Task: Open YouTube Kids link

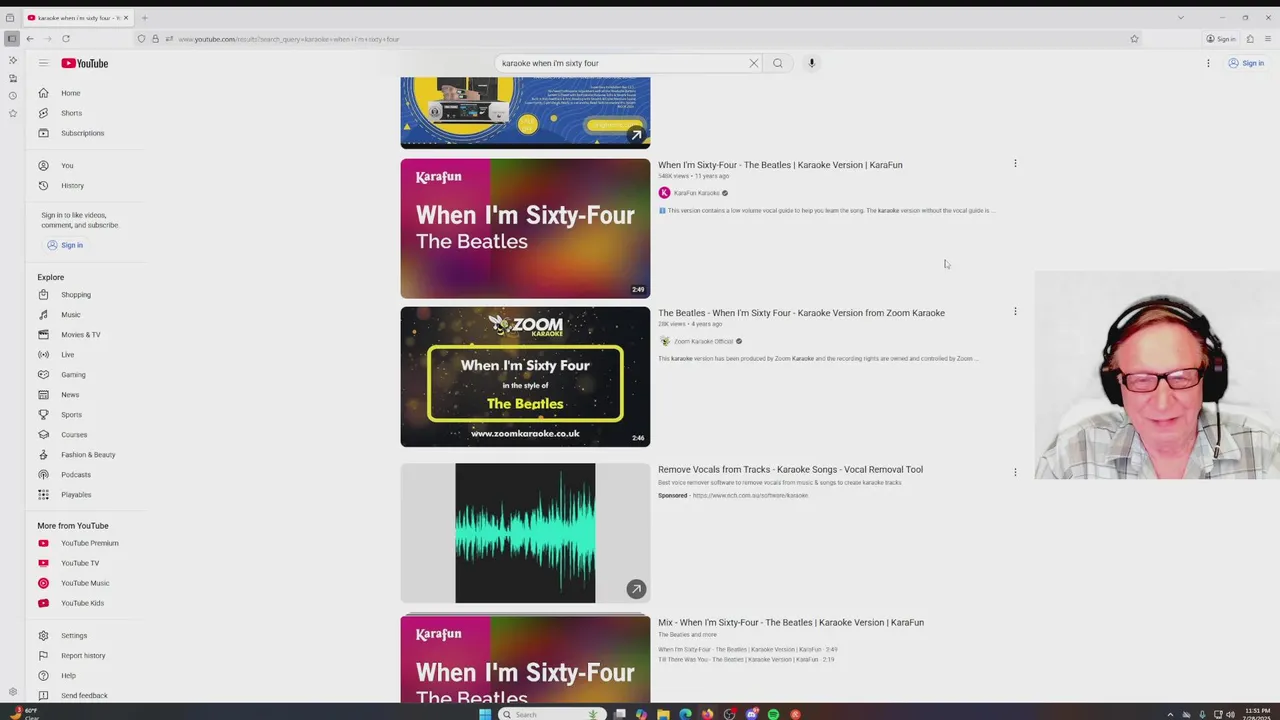Action: point(84,603)
